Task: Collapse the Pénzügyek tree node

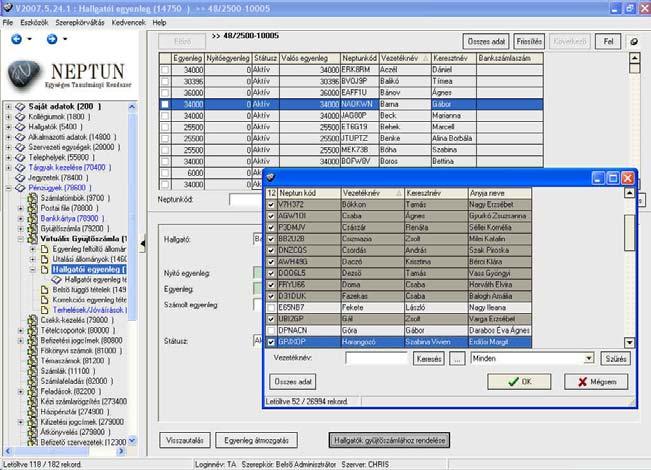Action: click(8, 188)
